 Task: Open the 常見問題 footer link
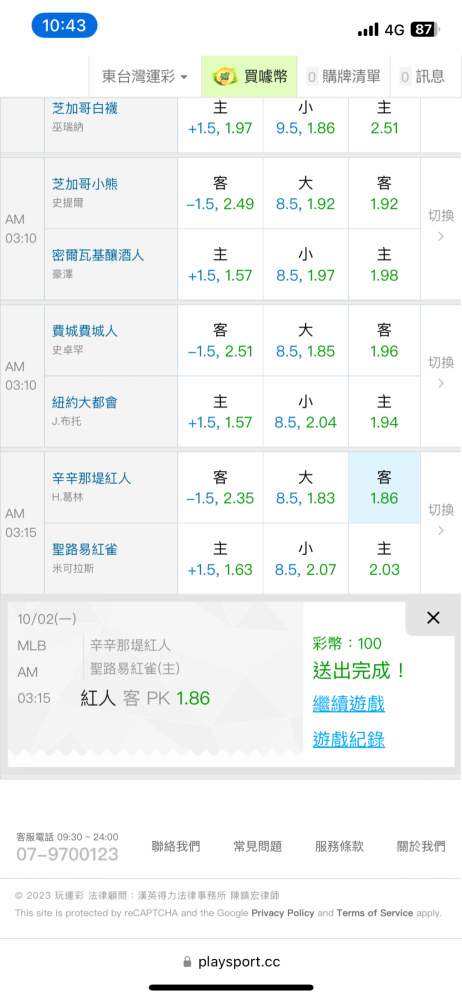257,846
